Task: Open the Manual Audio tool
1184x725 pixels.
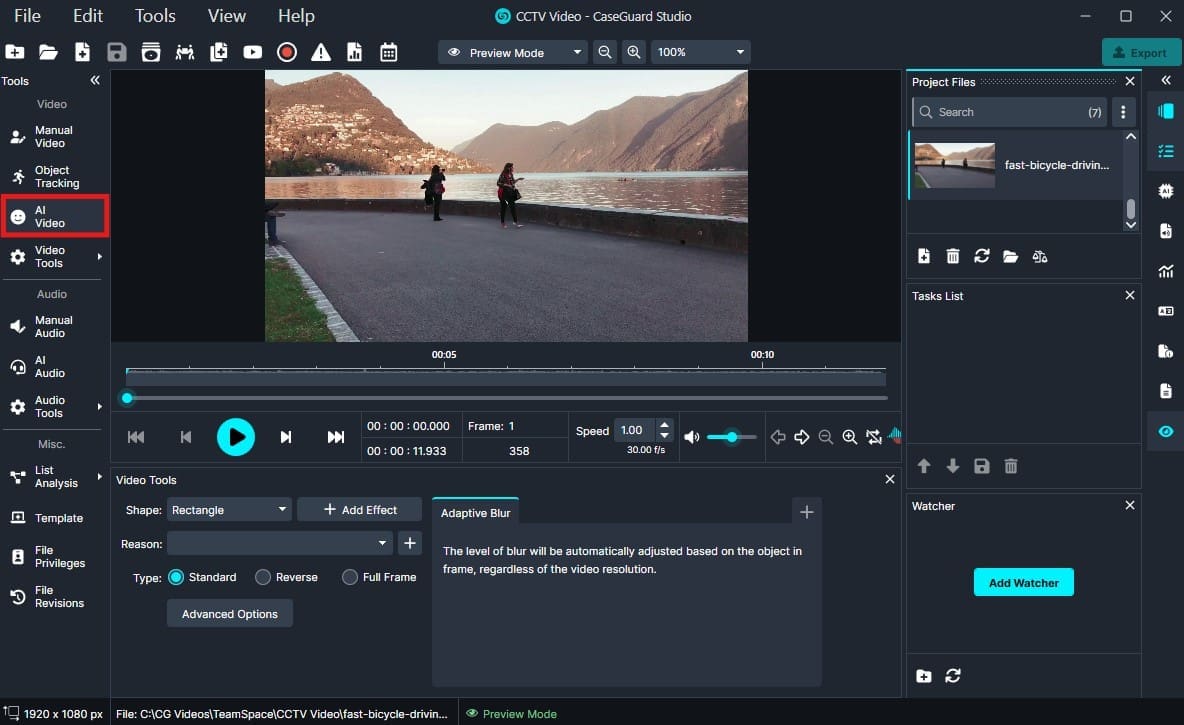Action: pos(46,325)
